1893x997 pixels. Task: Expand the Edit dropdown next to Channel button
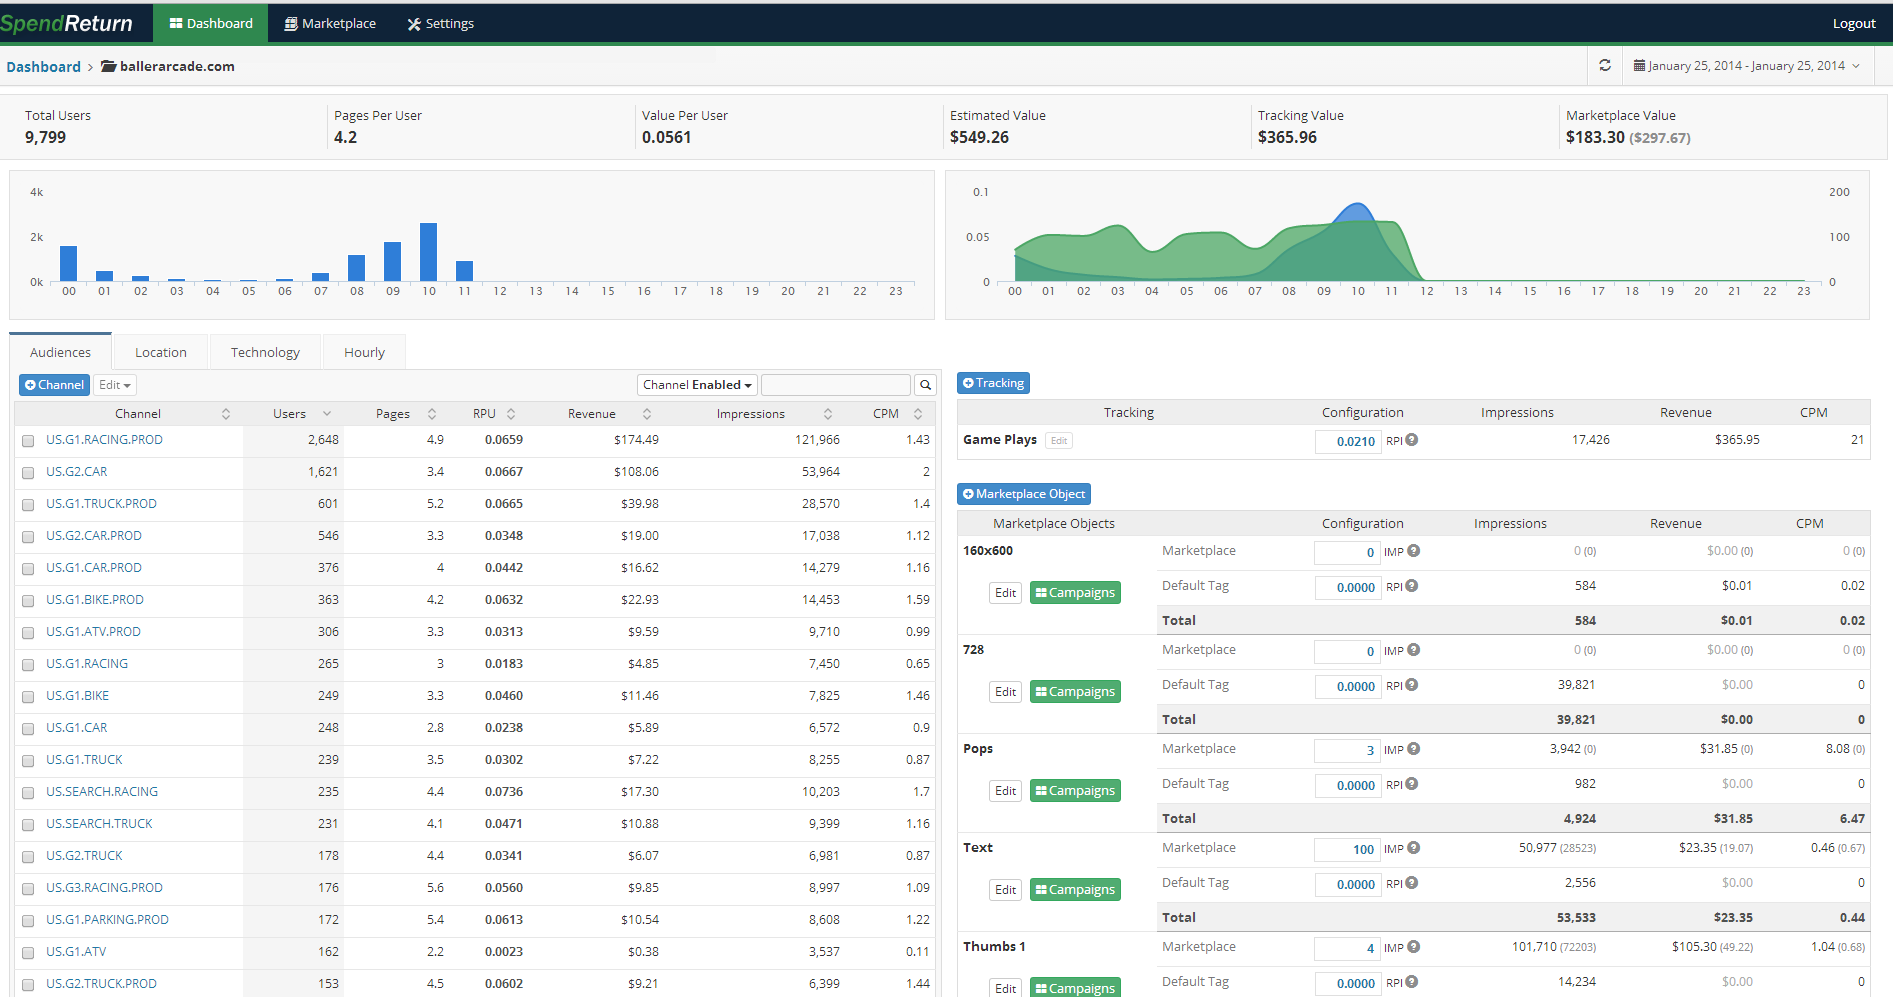(114, 384)
